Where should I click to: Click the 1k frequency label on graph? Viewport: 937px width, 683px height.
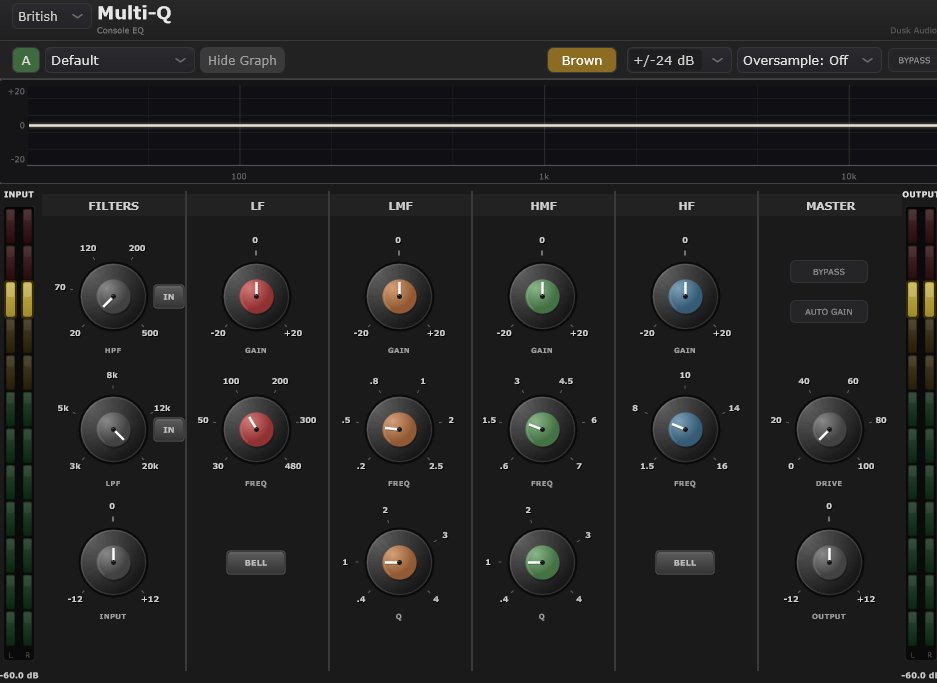tap(544, 176)
